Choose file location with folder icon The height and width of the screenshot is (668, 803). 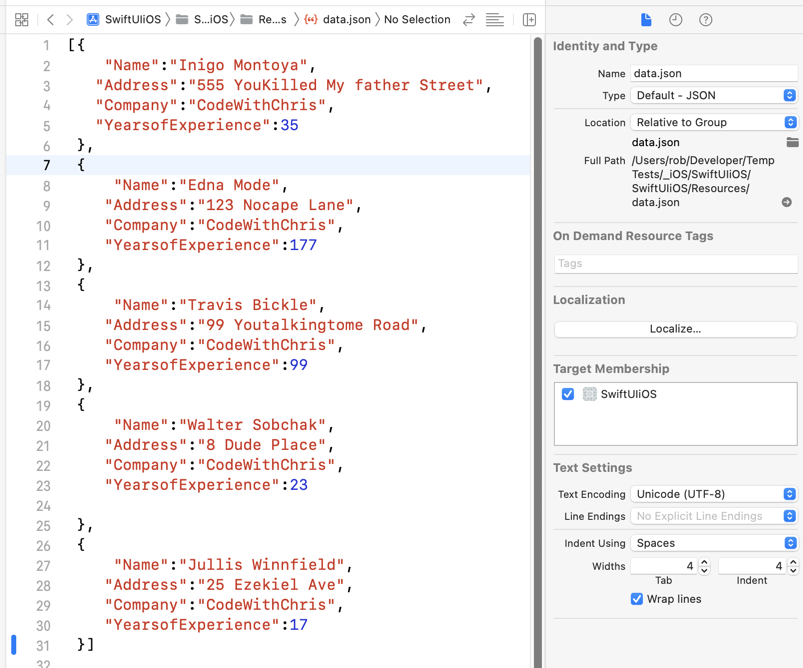point(792,143)
